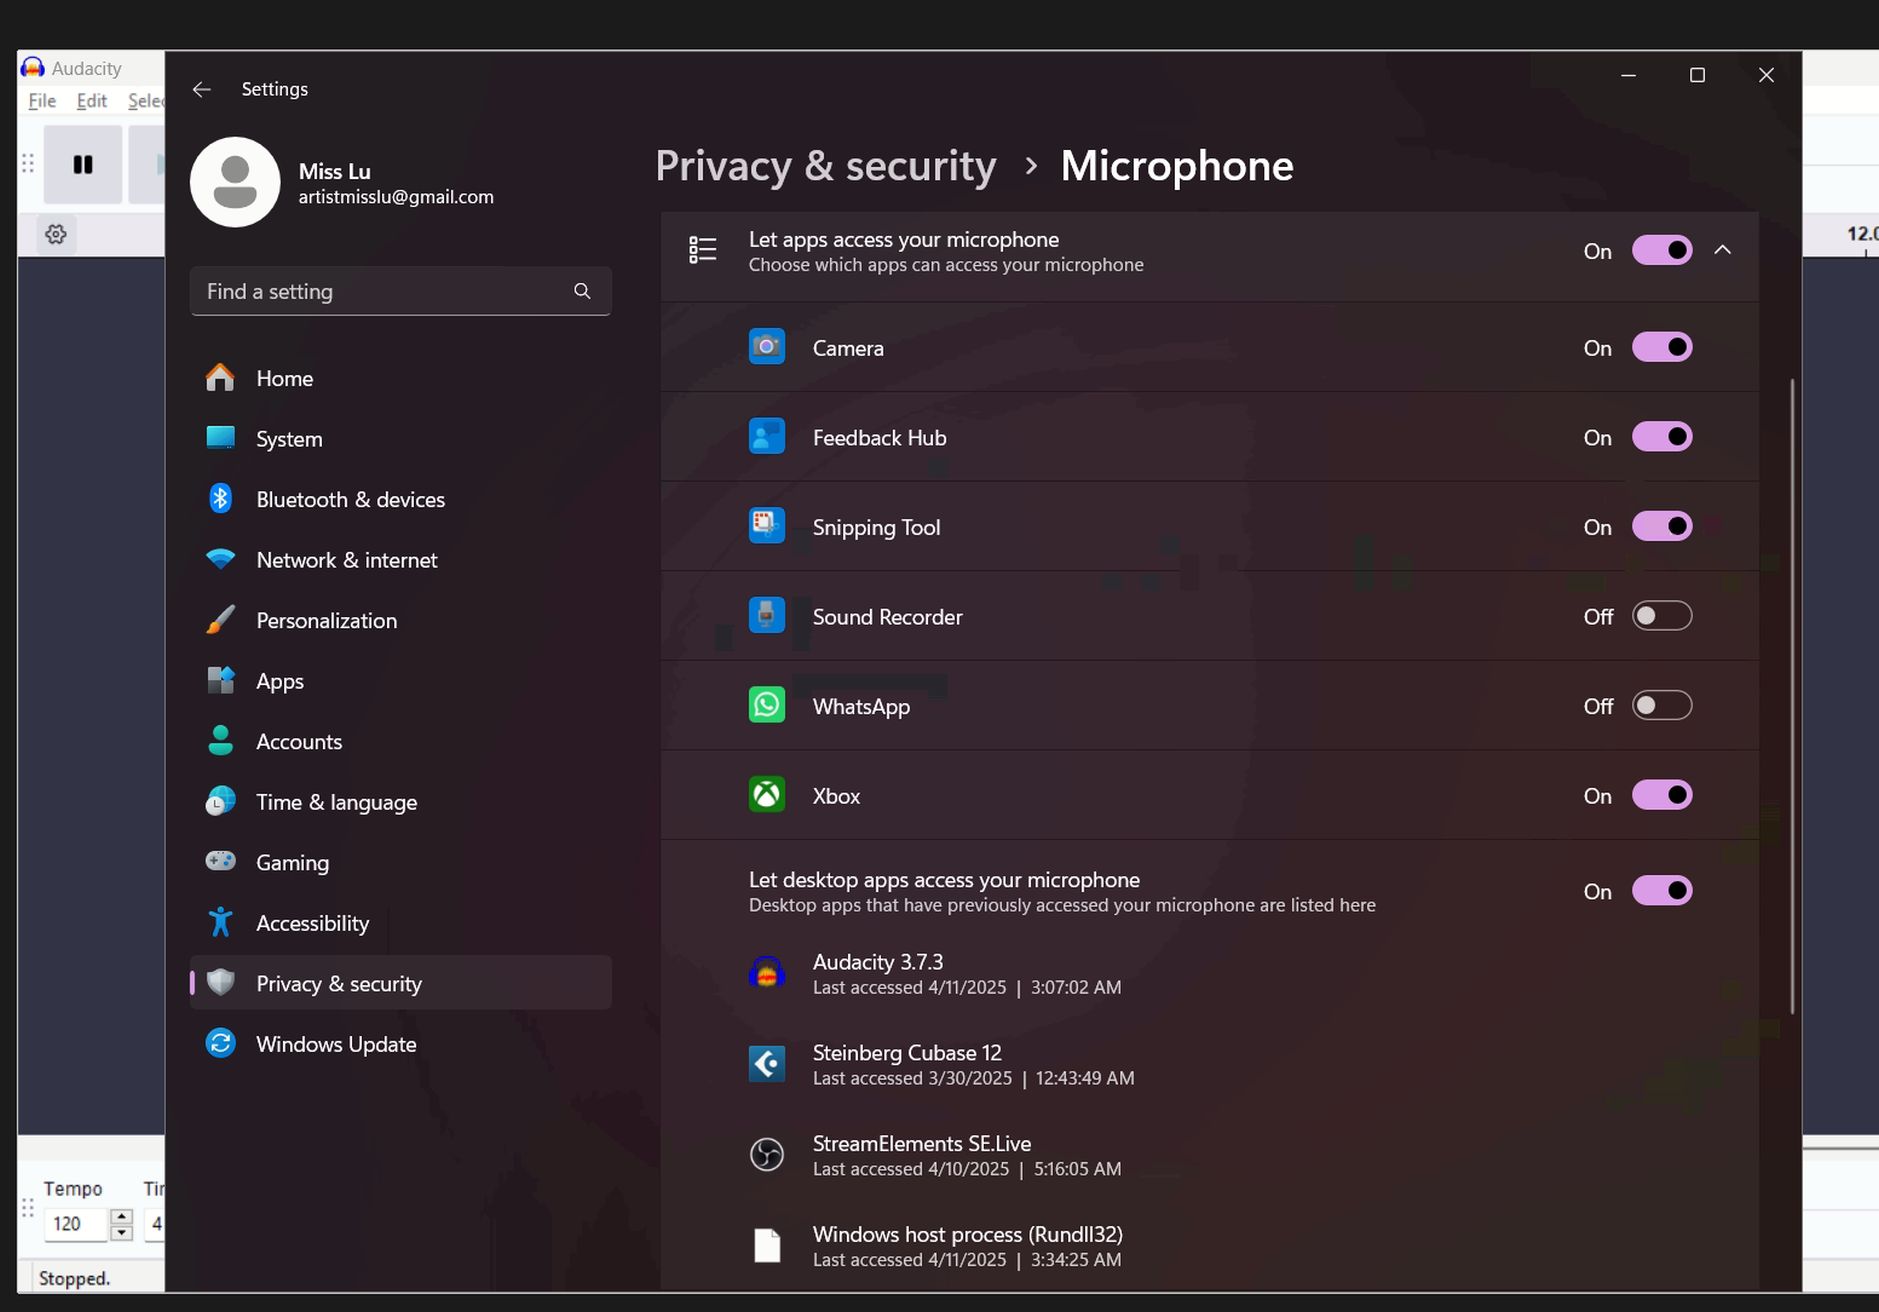Open Personalization settings
This screenshot has width=1879, height=1312.
pos(400,620)
